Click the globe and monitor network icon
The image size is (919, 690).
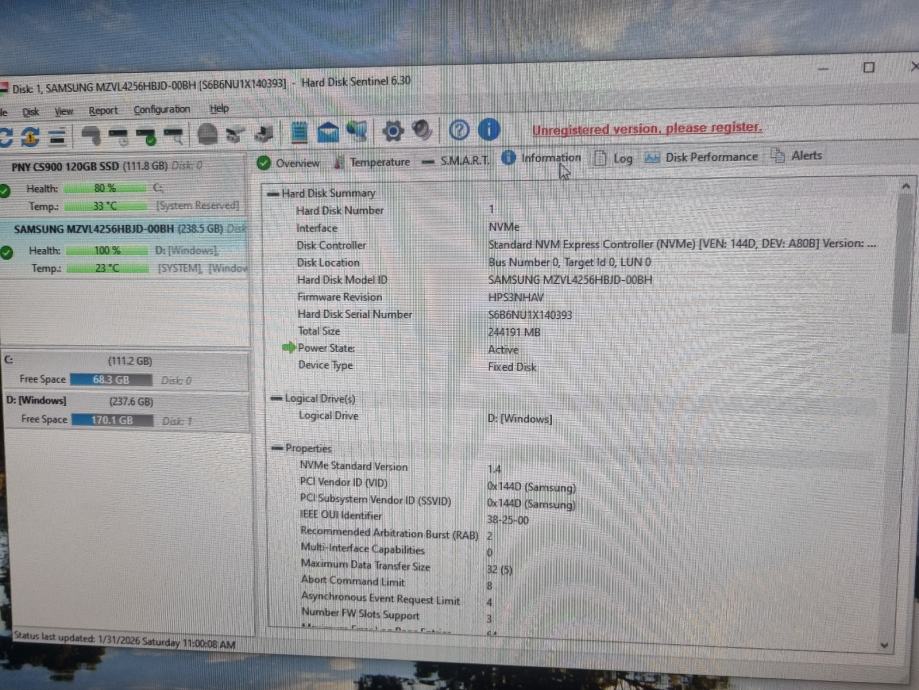pyautogui.click(x=357, y=131)
